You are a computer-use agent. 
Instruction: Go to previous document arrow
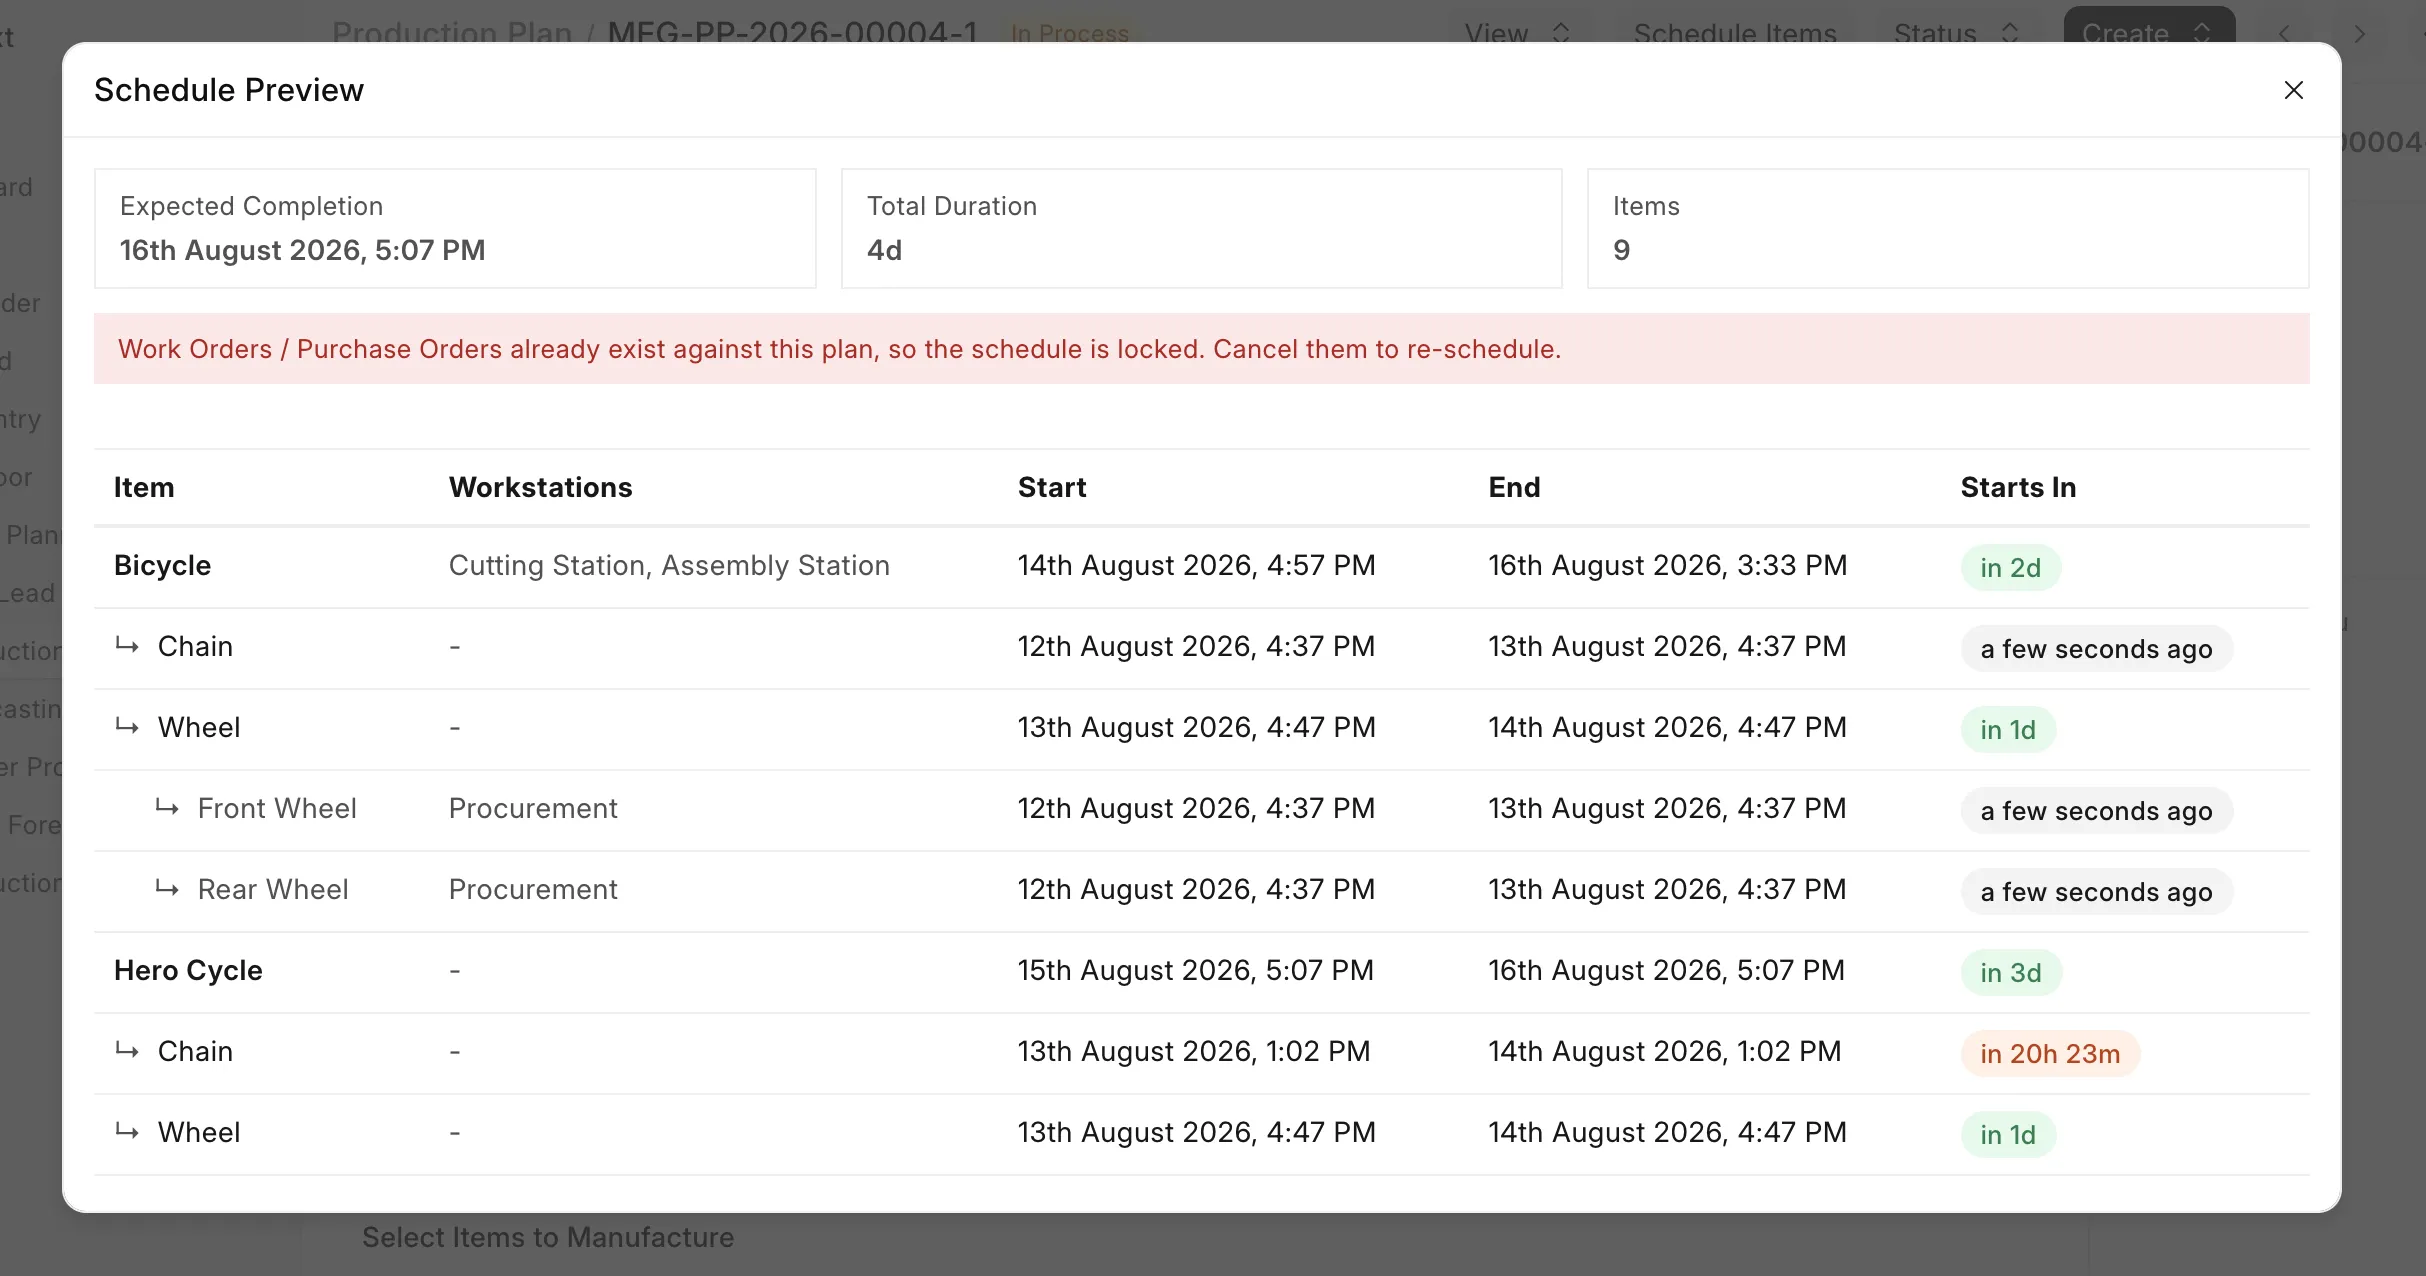(x=2284, y=33)
